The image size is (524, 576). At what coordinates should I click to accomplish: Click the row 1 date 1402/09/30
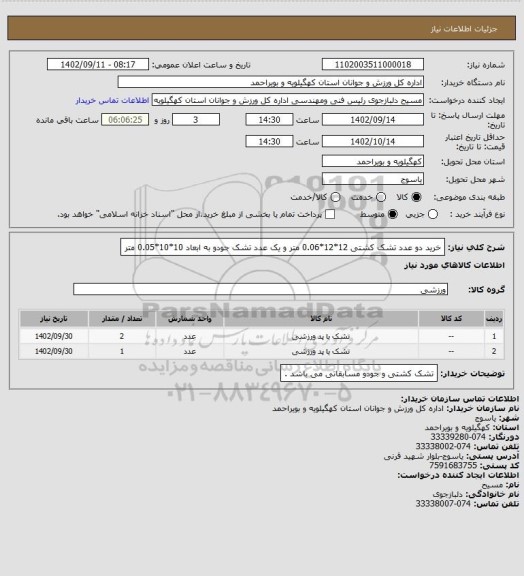pos(54,336)
